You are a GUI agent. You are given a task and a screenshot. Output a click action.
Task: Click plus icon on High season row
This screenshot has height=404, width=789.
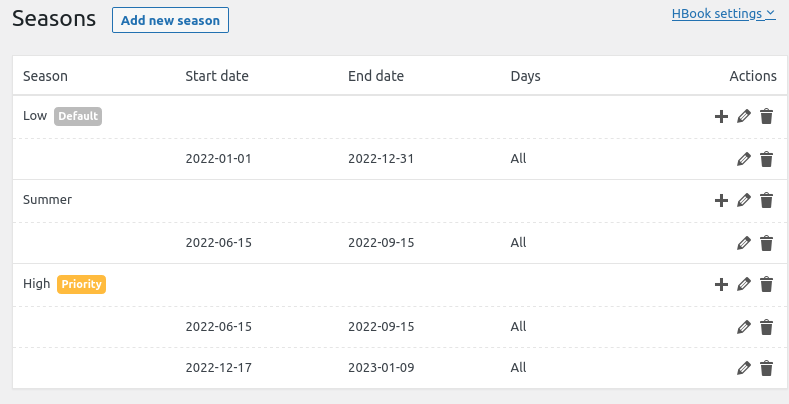[x=721, y=284]
